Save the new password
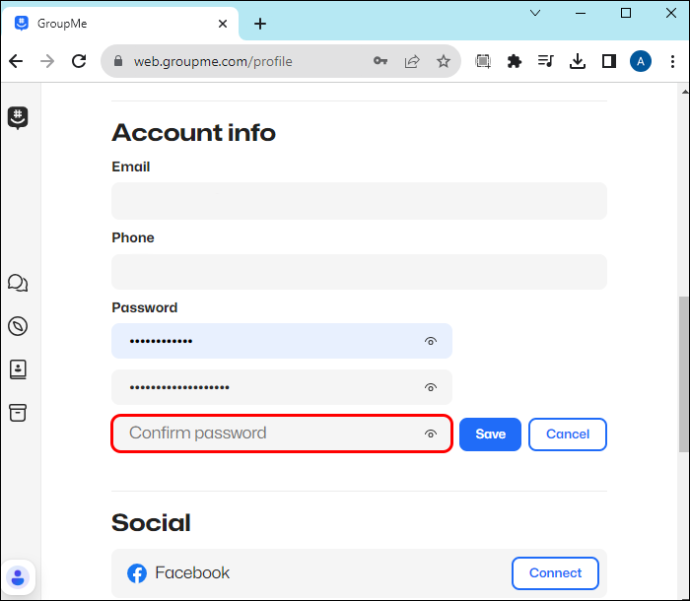This screenshot has width=690, height=601. [490, 434]
